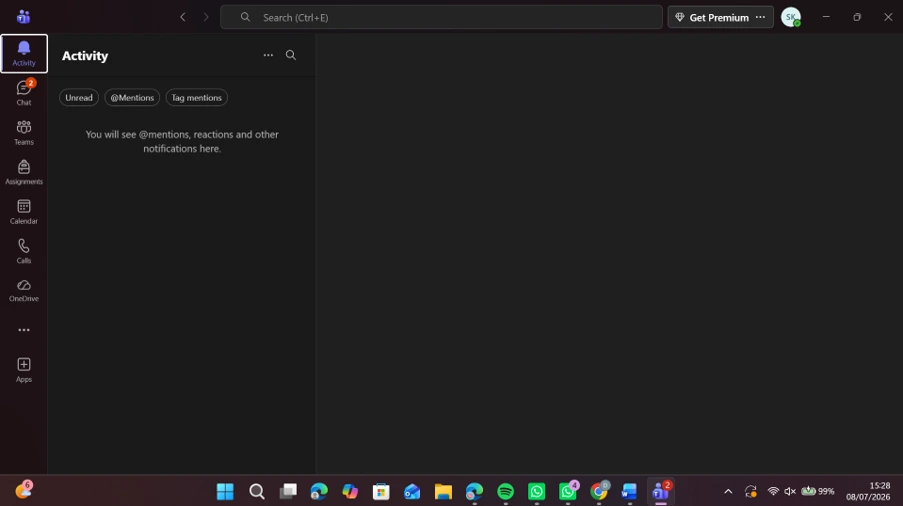The width and height of the screenshot is (903, 506).
Task: Go forward with the forward arrow
Action: click(206, 17)
